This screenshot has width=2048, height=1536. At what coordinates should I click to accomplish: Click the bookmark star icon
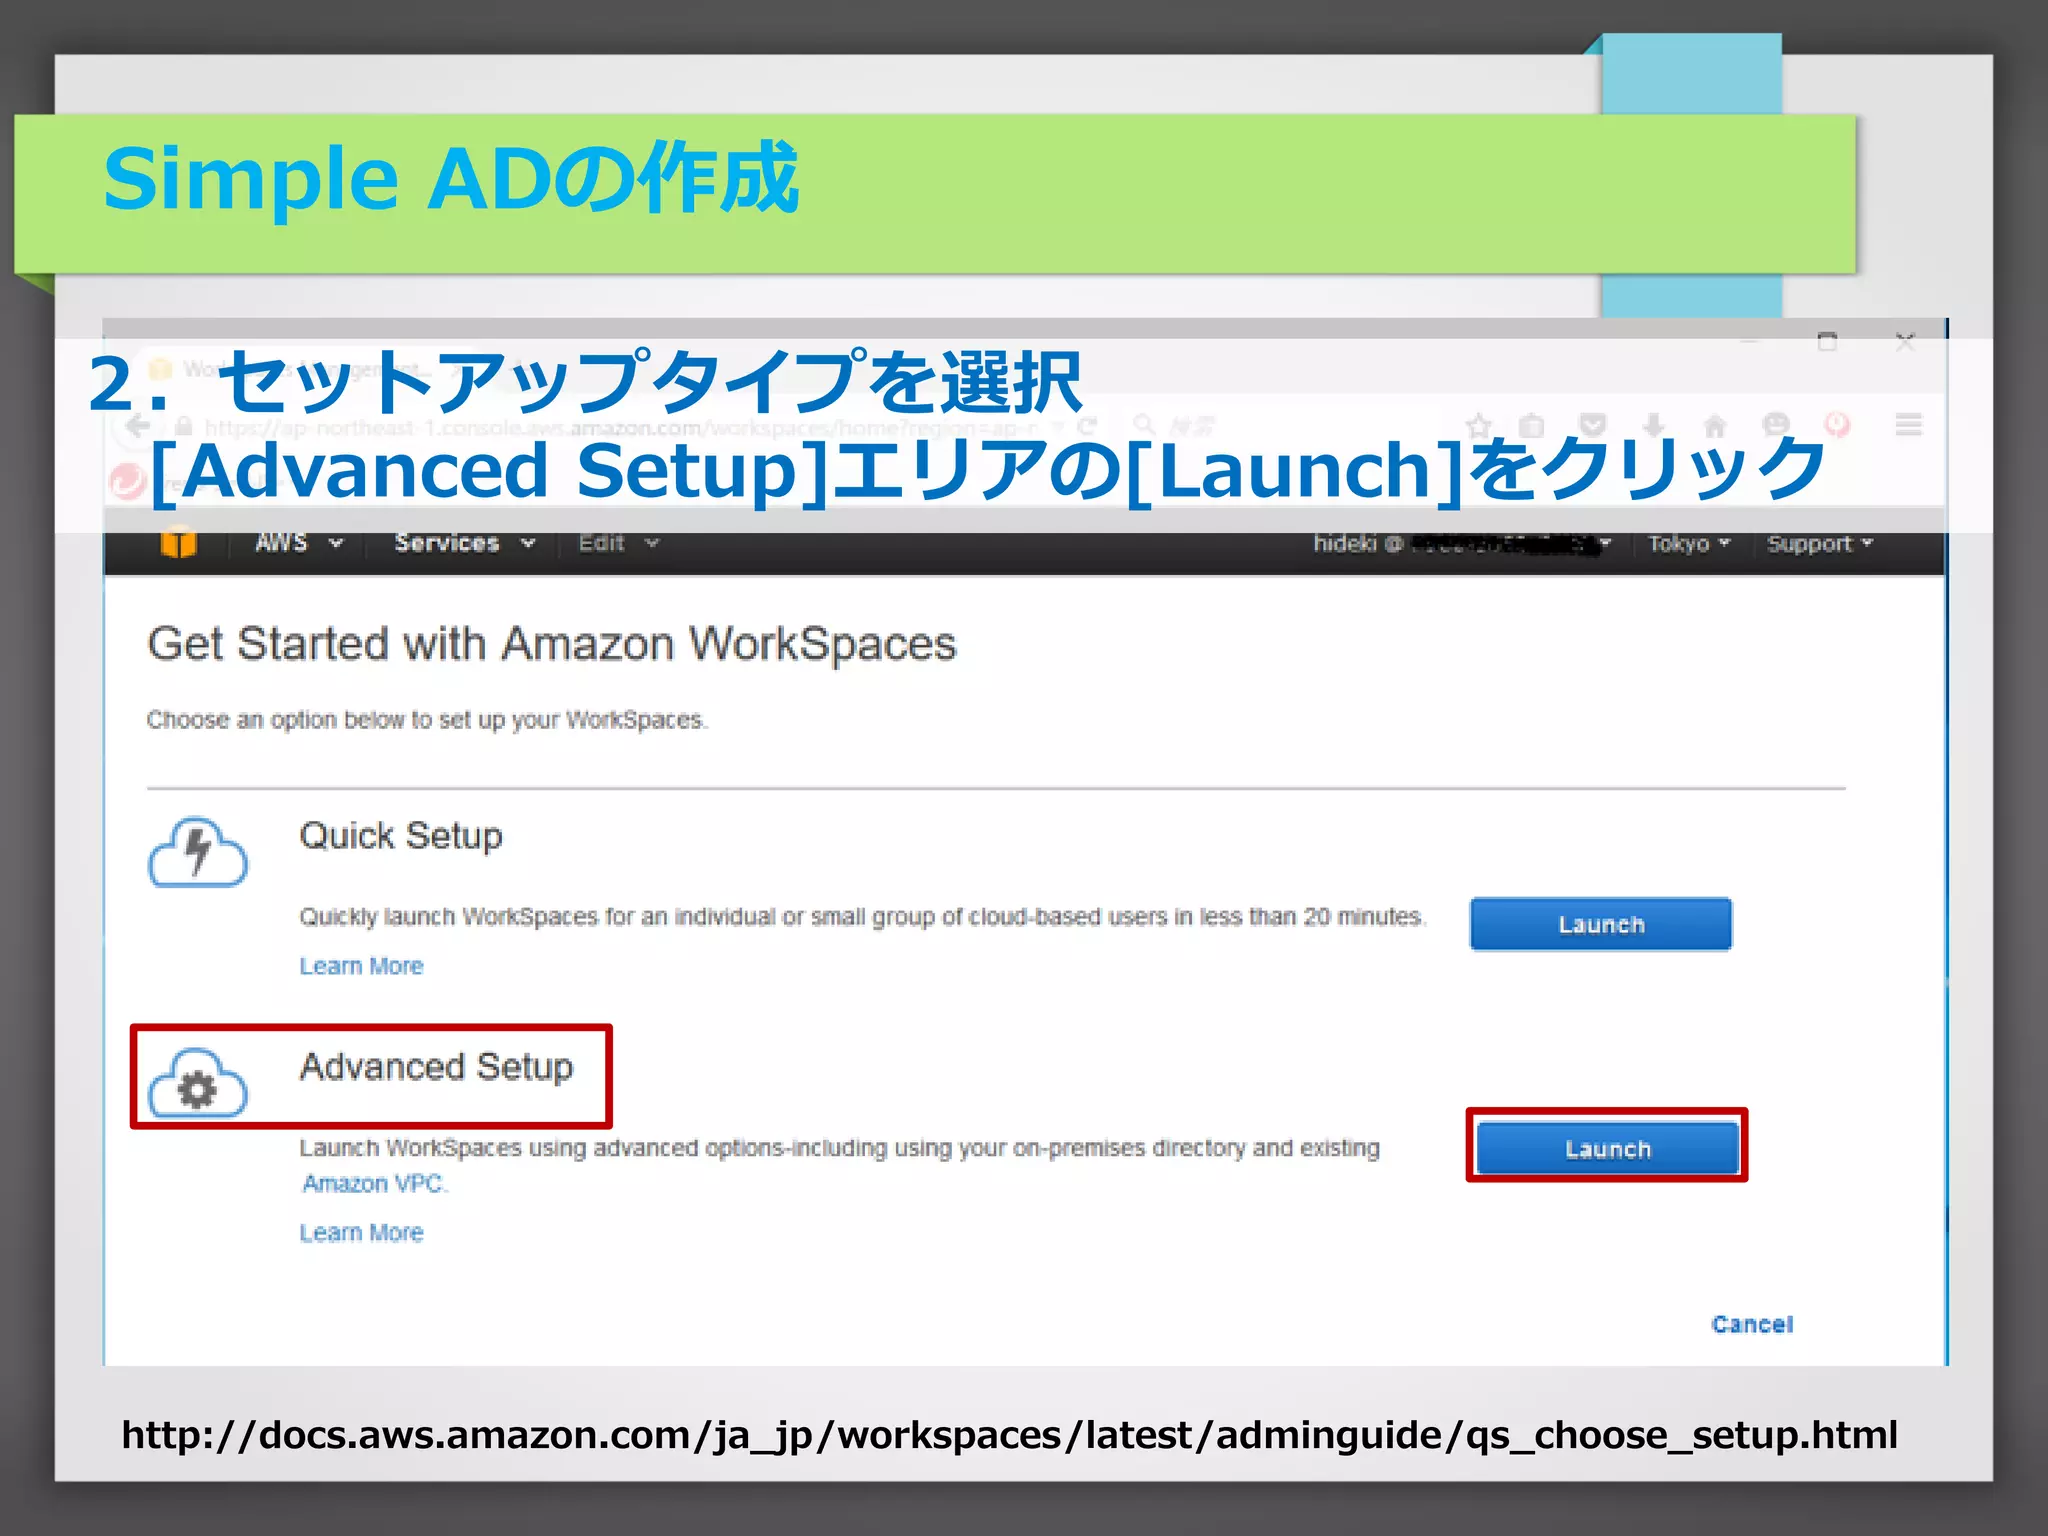[x=1479, y=426]
